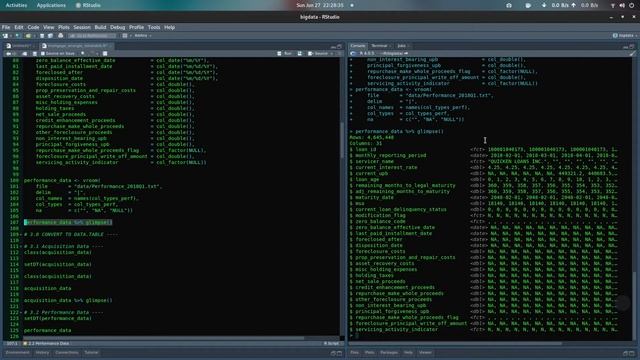Open the Applications menu in top bar
This screenshot has width=640, height=360.
click(51, 5)
